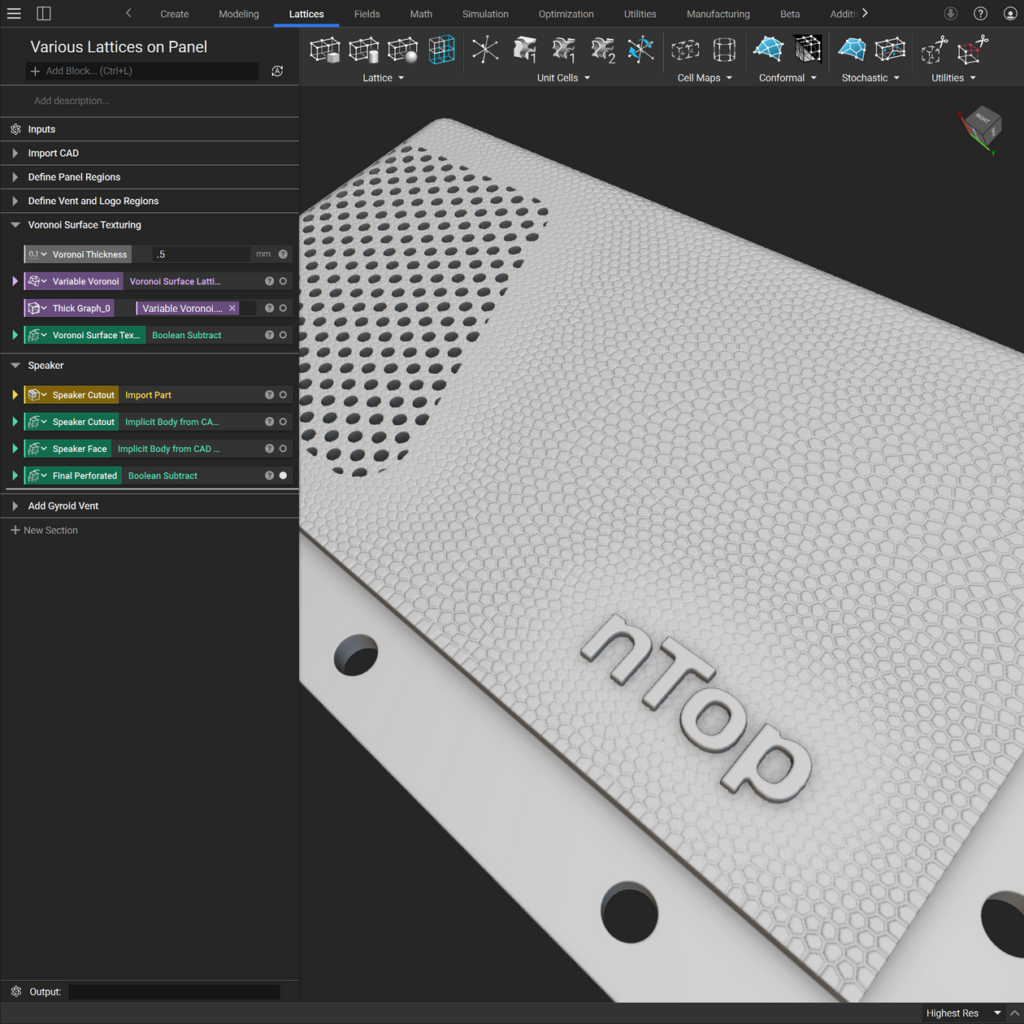Image resolution: width=1024 pixels, height=1024 pixels.
Task: Toggle visibility of Thick Graph_0 block
Action: [283, 308]
